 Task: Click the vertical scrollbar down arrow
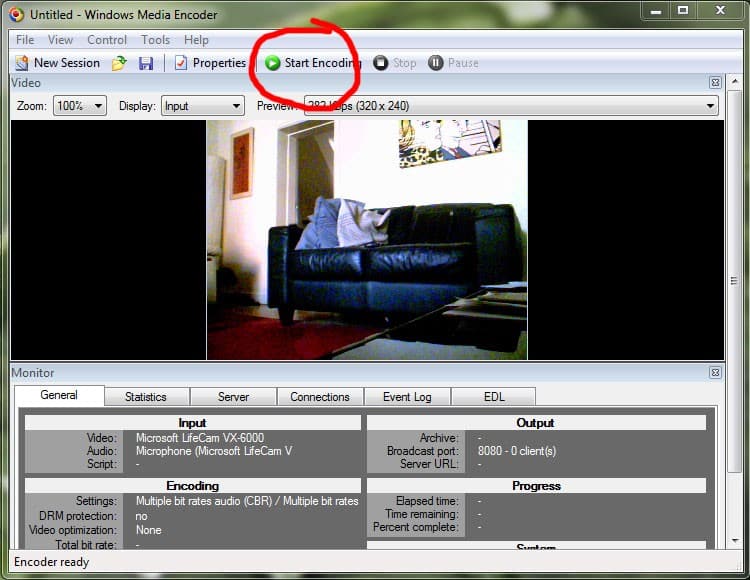pos(735,540)
